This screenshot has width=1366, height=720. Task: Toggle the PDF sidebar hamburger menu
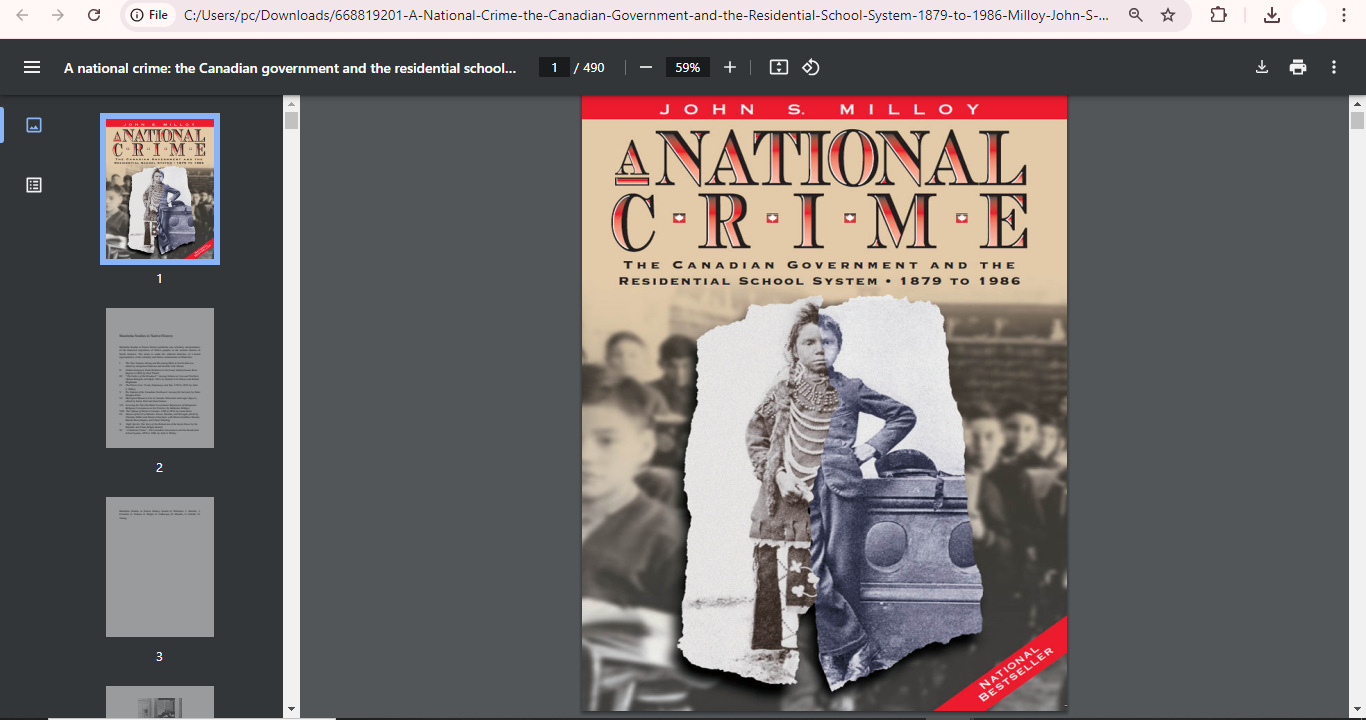tap(32, 67)
